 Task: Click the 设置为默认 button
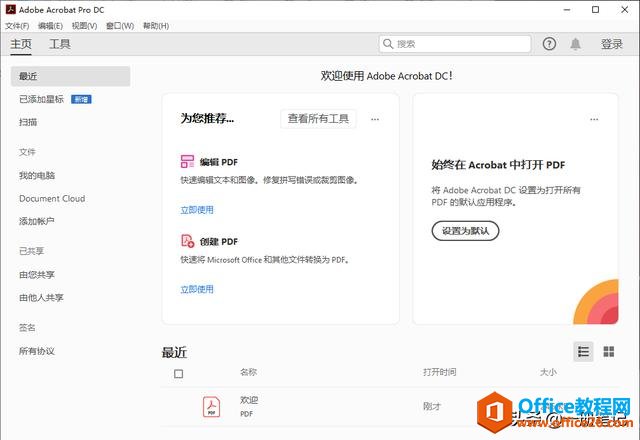pyautogui.click(x=465, y=231)
